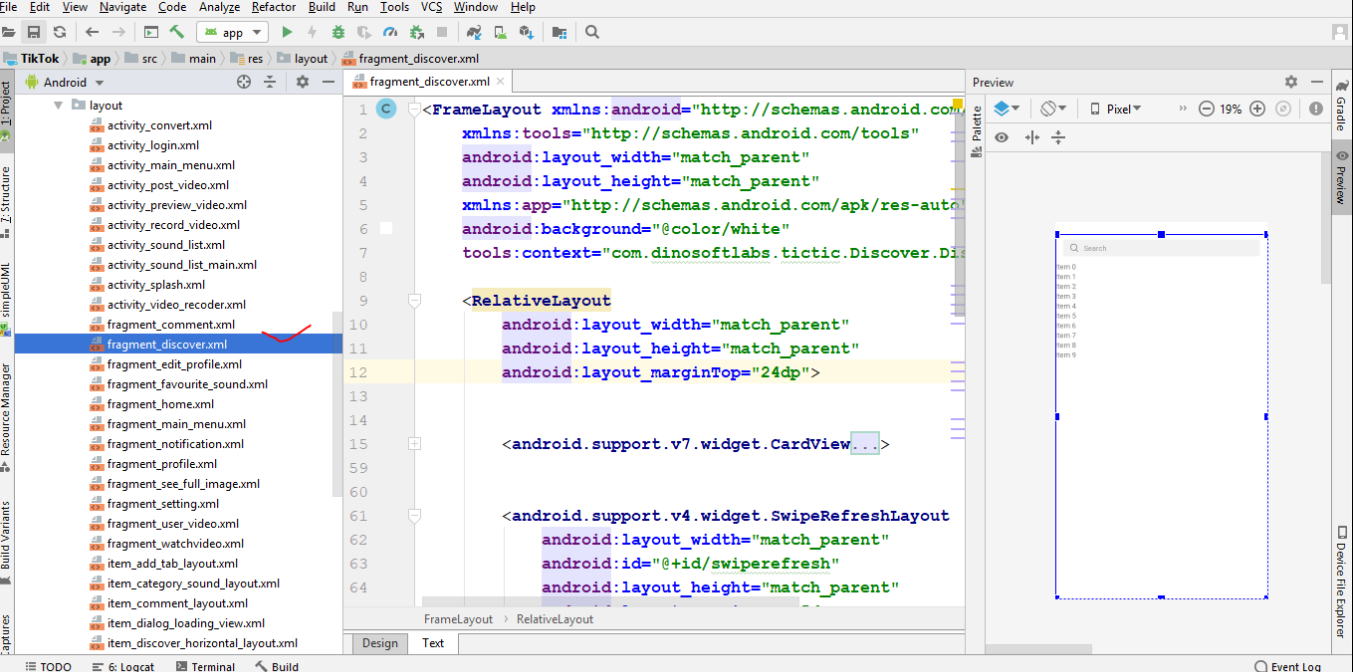Toggle the Build Variants tool window tab
This screenshot has height=672, width=1353.
(6, 542)
